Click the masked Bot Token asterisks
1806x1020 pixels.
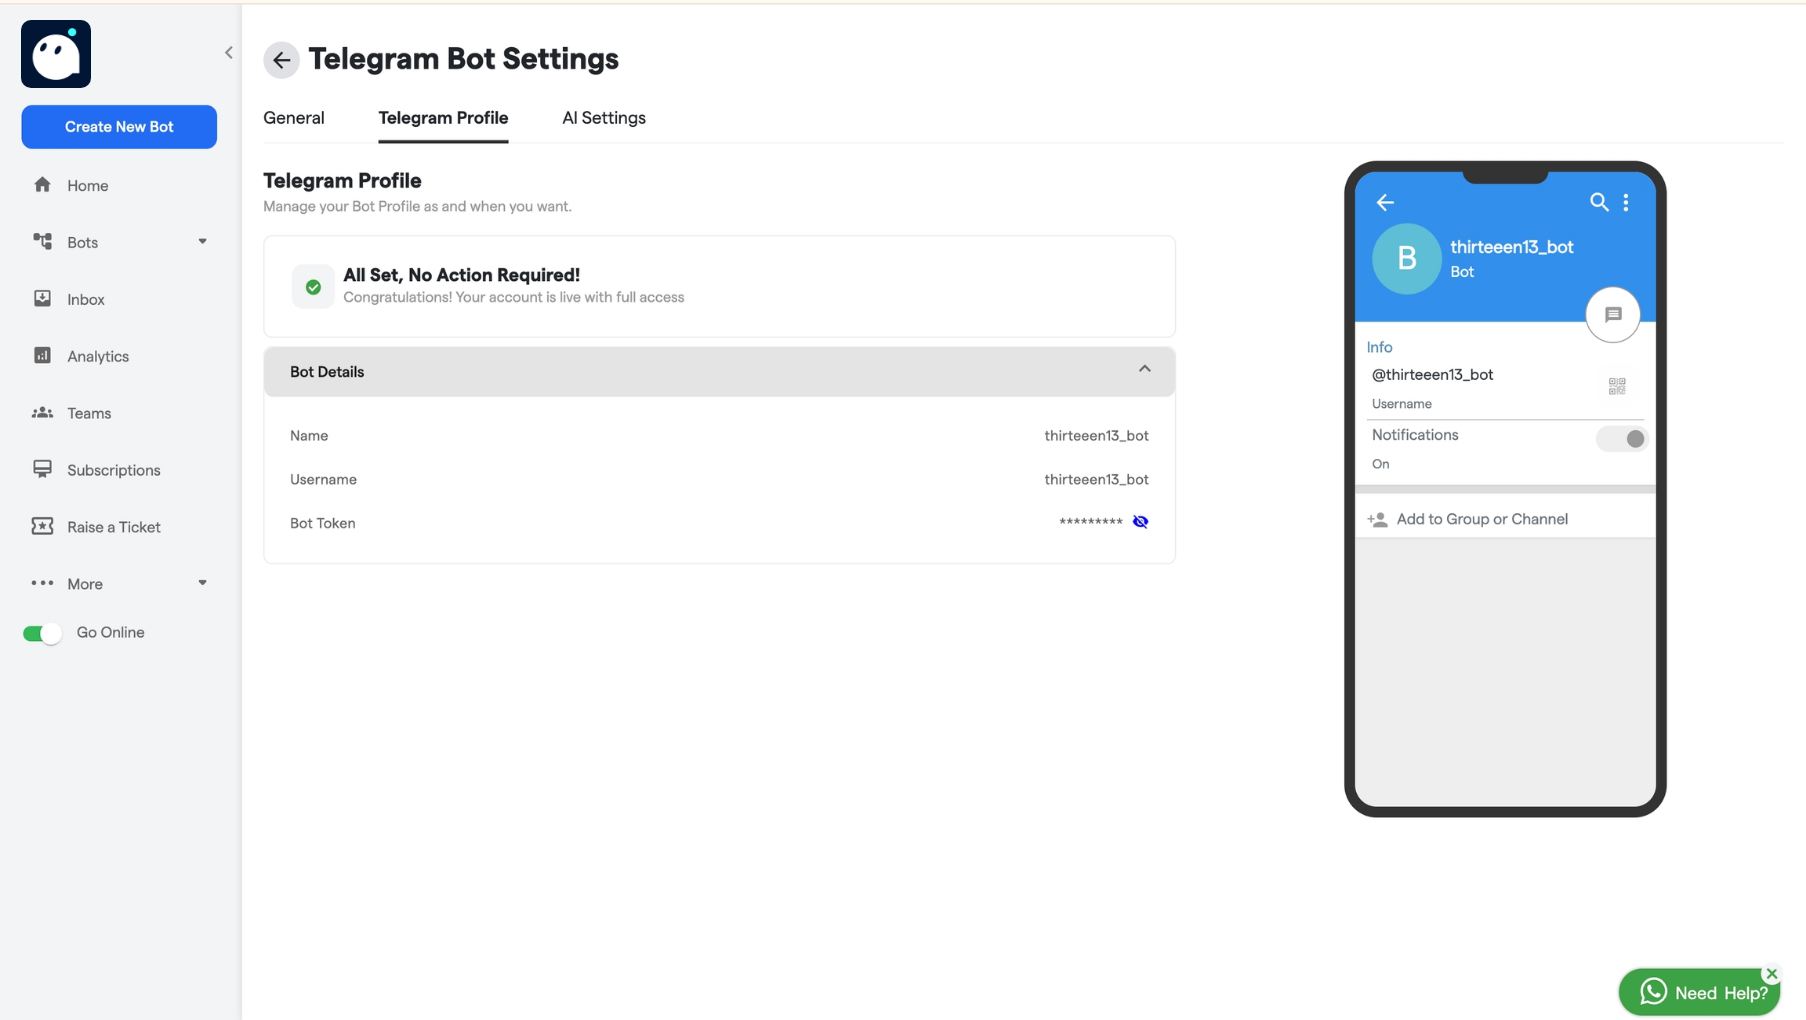point(1090,522)
